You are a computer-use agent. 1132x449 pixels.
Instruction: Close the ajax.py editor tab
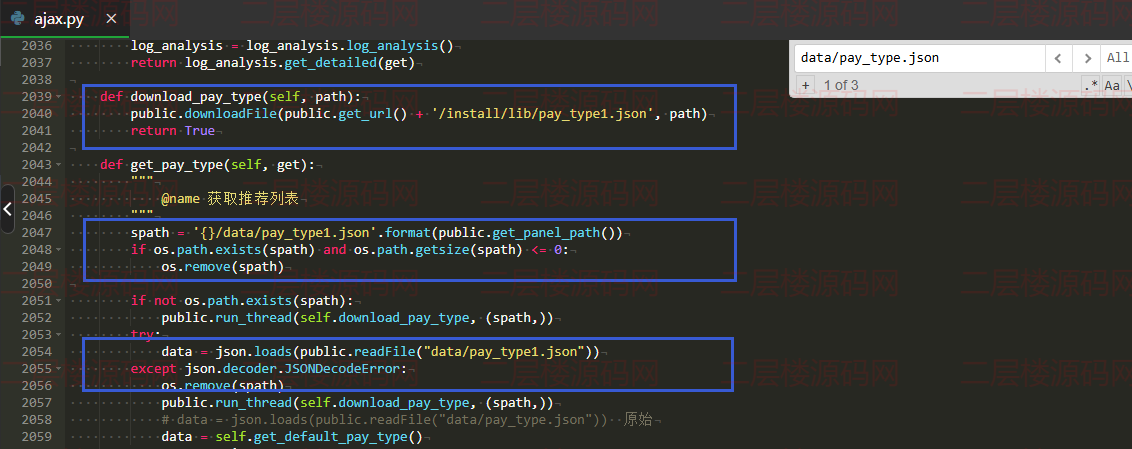[x=111, y=19]
